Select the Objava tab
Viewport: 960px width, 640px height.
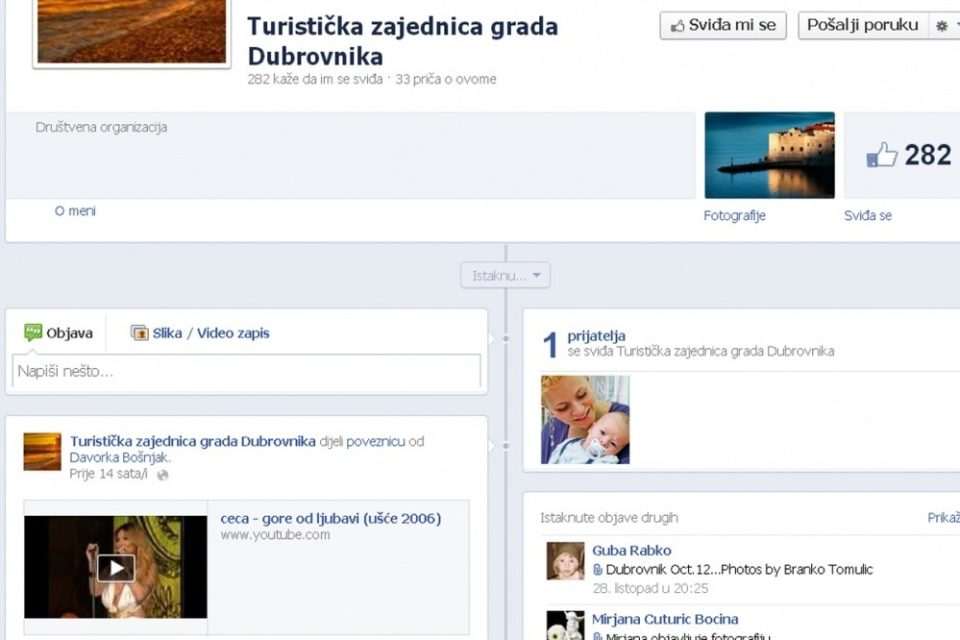(58, 333)
